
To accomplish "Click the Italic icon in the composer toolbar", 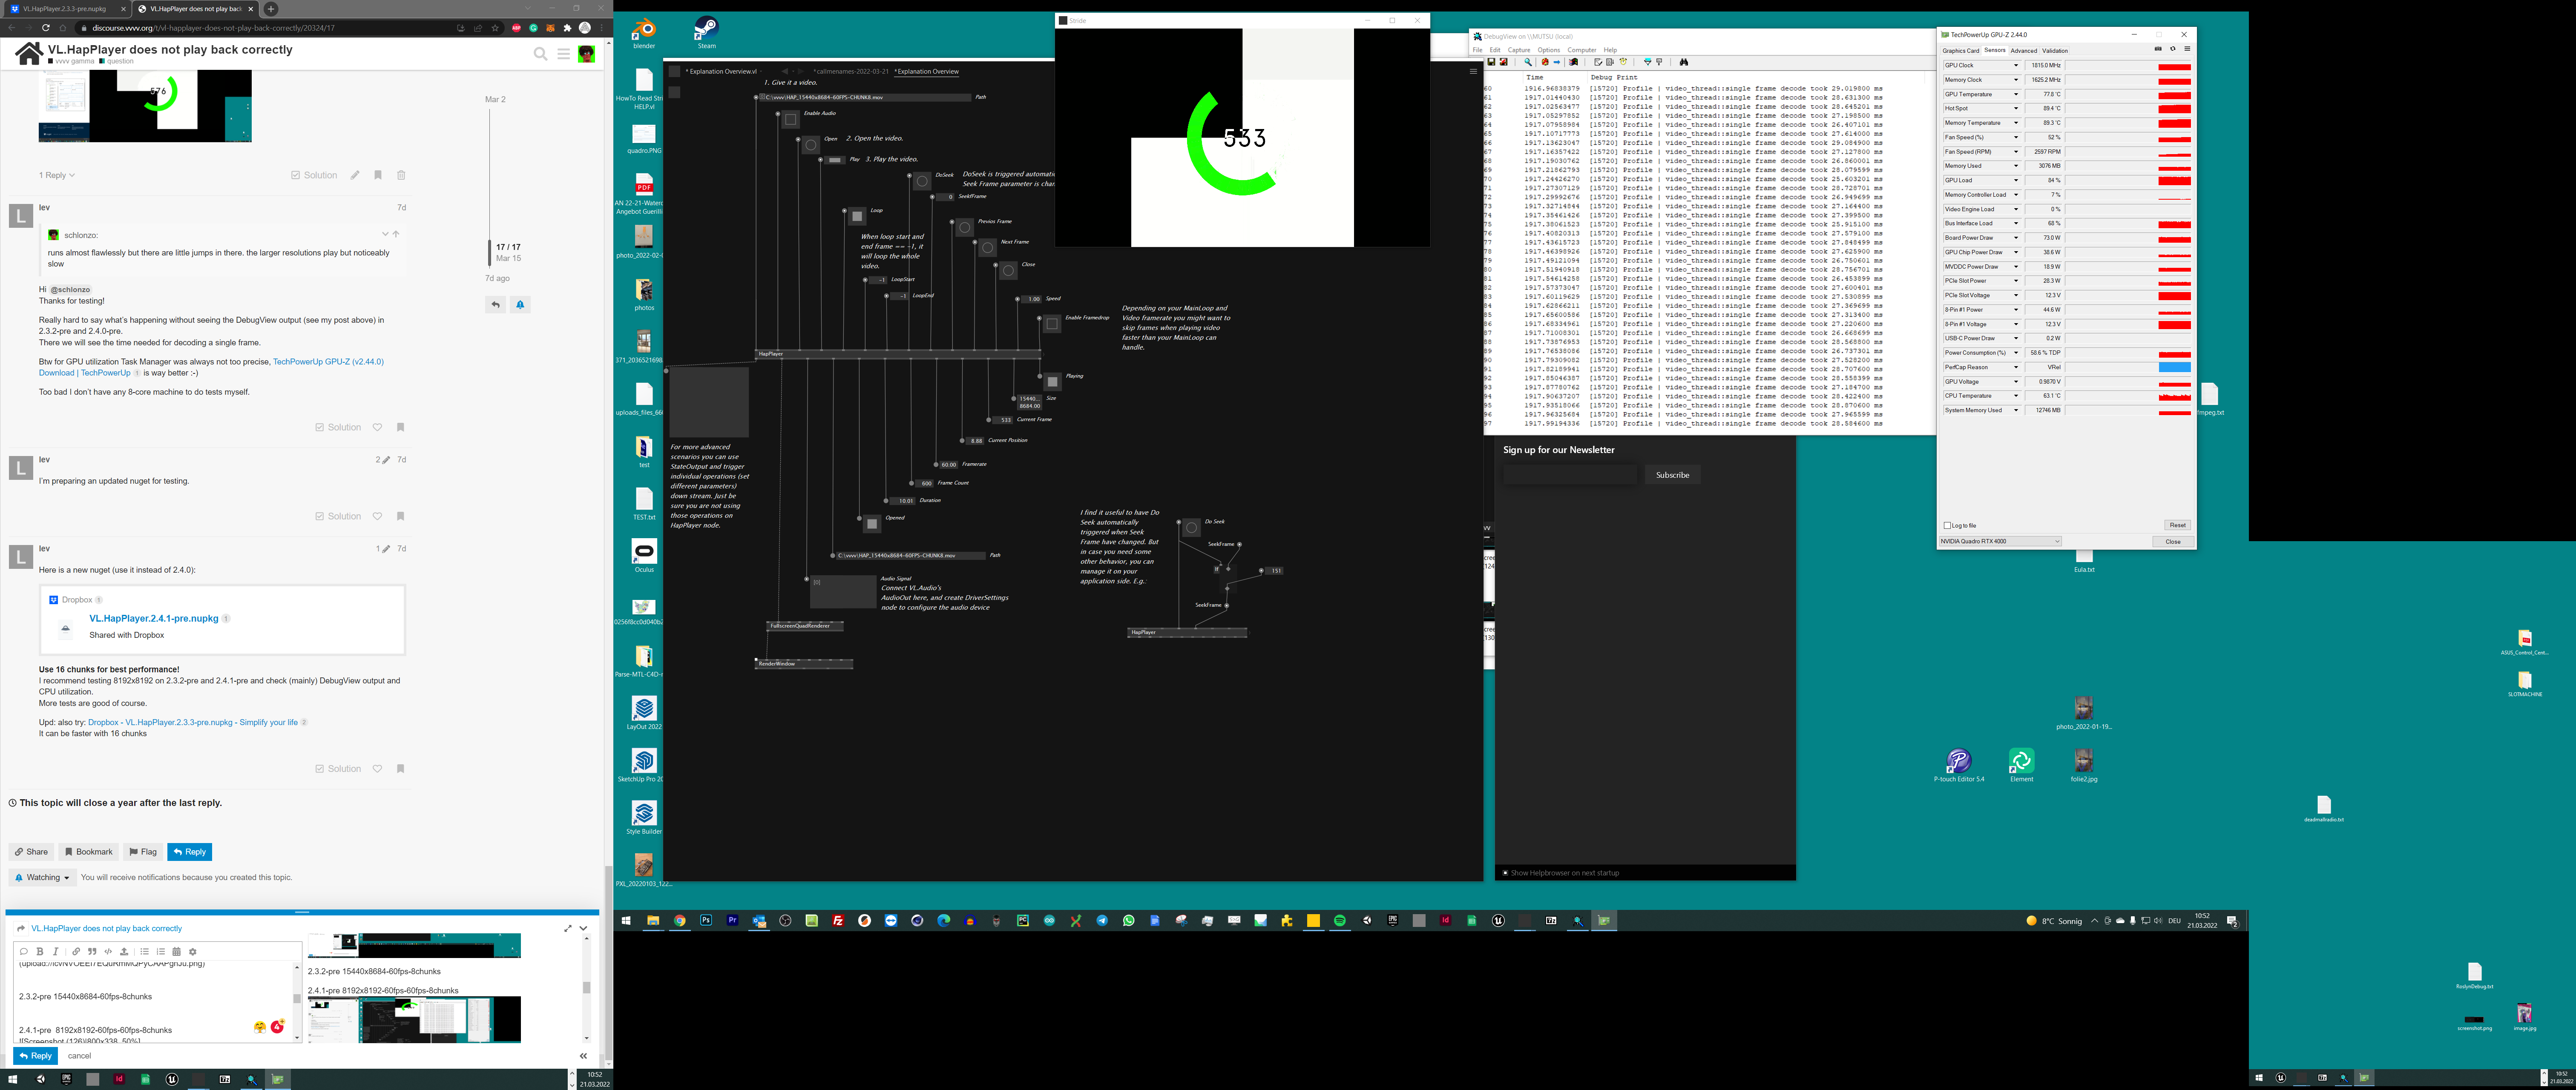I will [x=56, y=952].
